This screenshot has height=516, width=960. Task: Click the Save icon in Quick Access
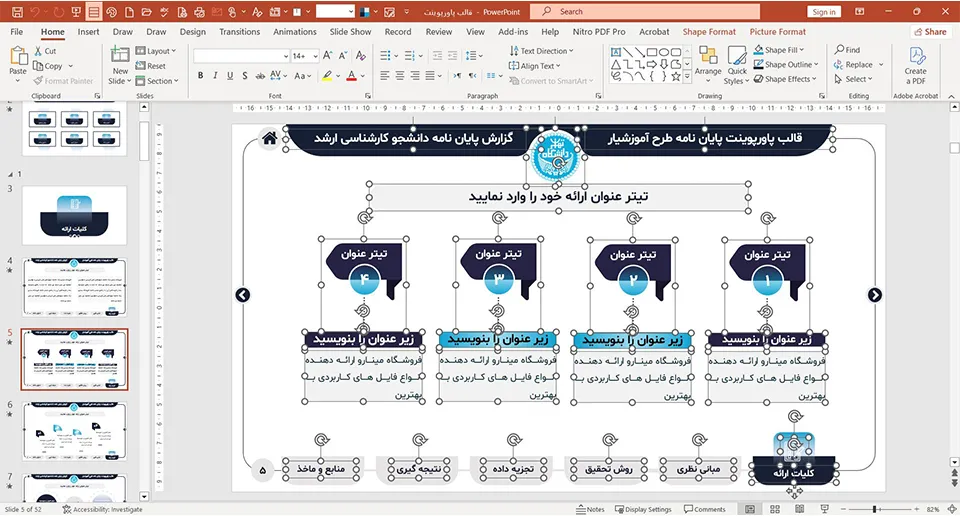(x=17, y=12)
